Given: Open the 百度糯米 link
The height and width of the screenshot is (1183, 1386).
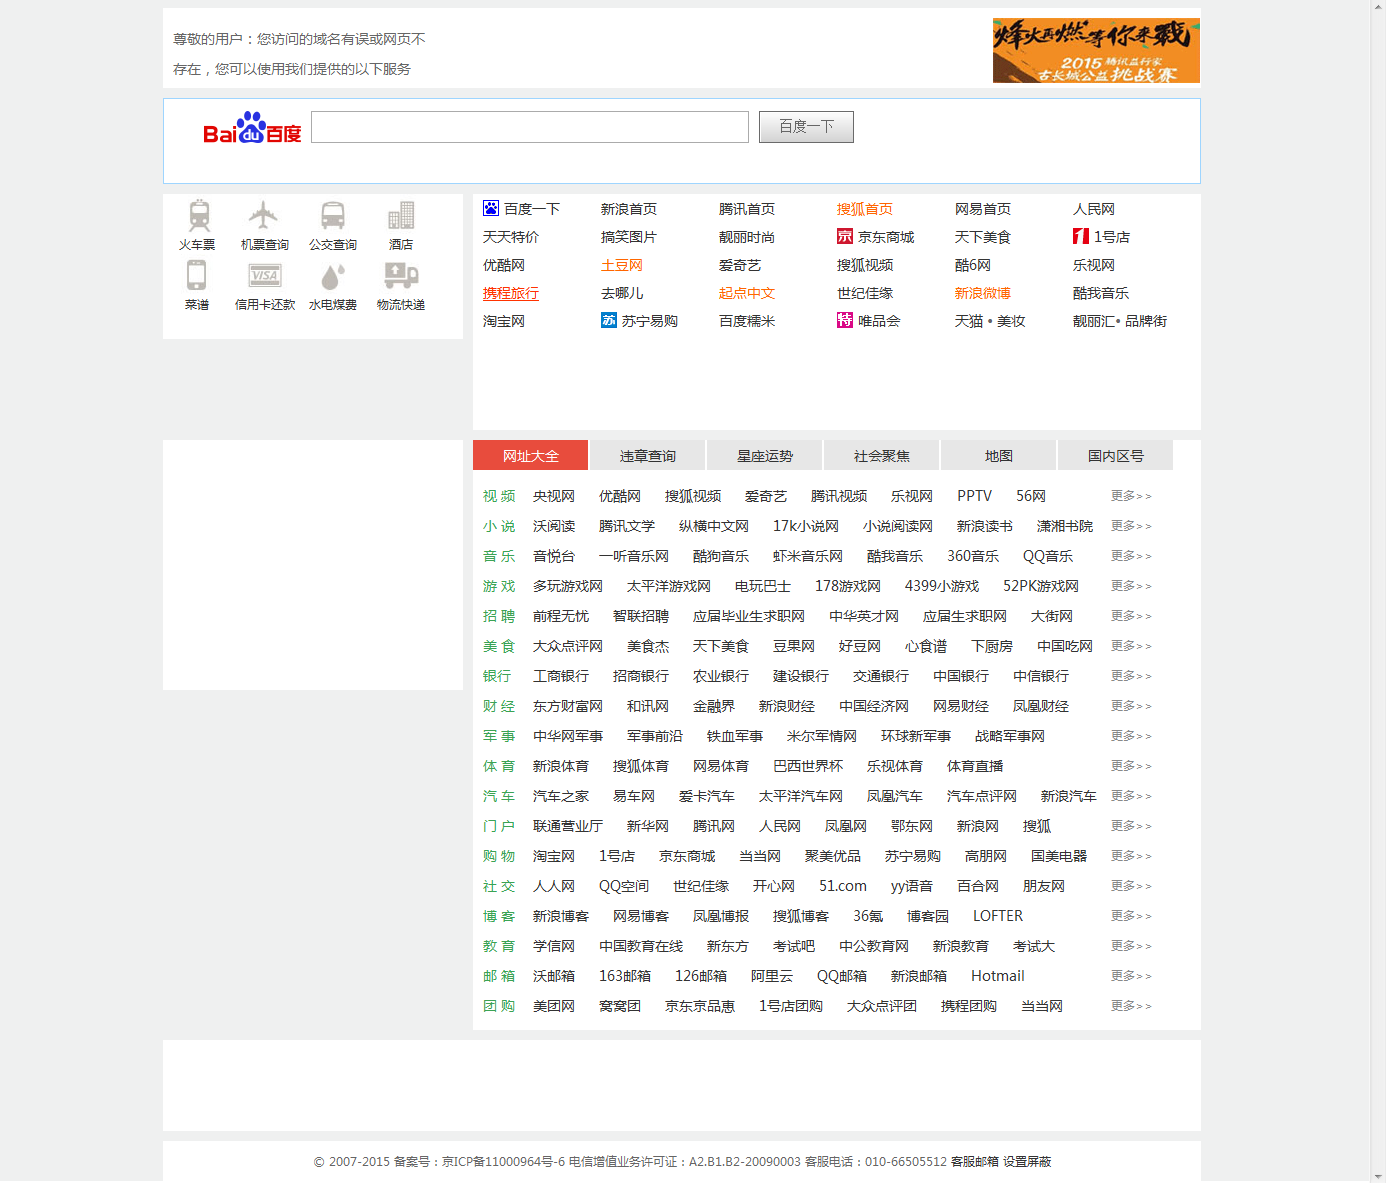Looking at the screenshot, I should tap(747, 321).
